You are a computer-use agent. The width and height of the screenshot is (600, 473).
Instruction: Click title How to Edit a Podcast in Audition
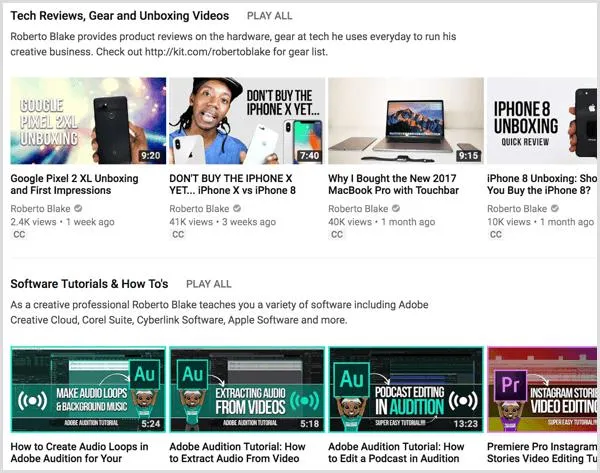(396, 452)
